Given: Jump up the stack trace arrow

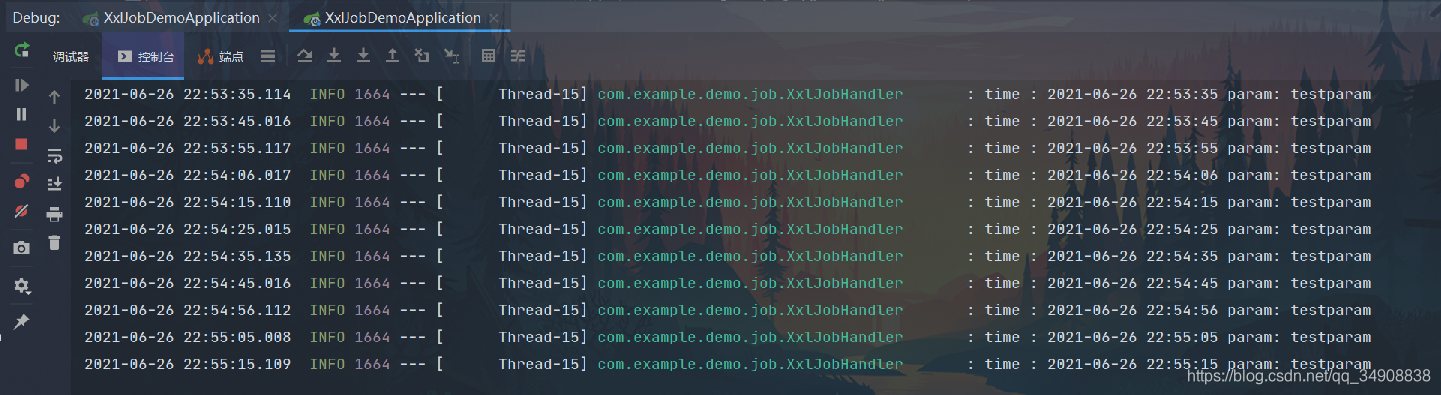Looking at the screenshot, I should coord(55,97).
